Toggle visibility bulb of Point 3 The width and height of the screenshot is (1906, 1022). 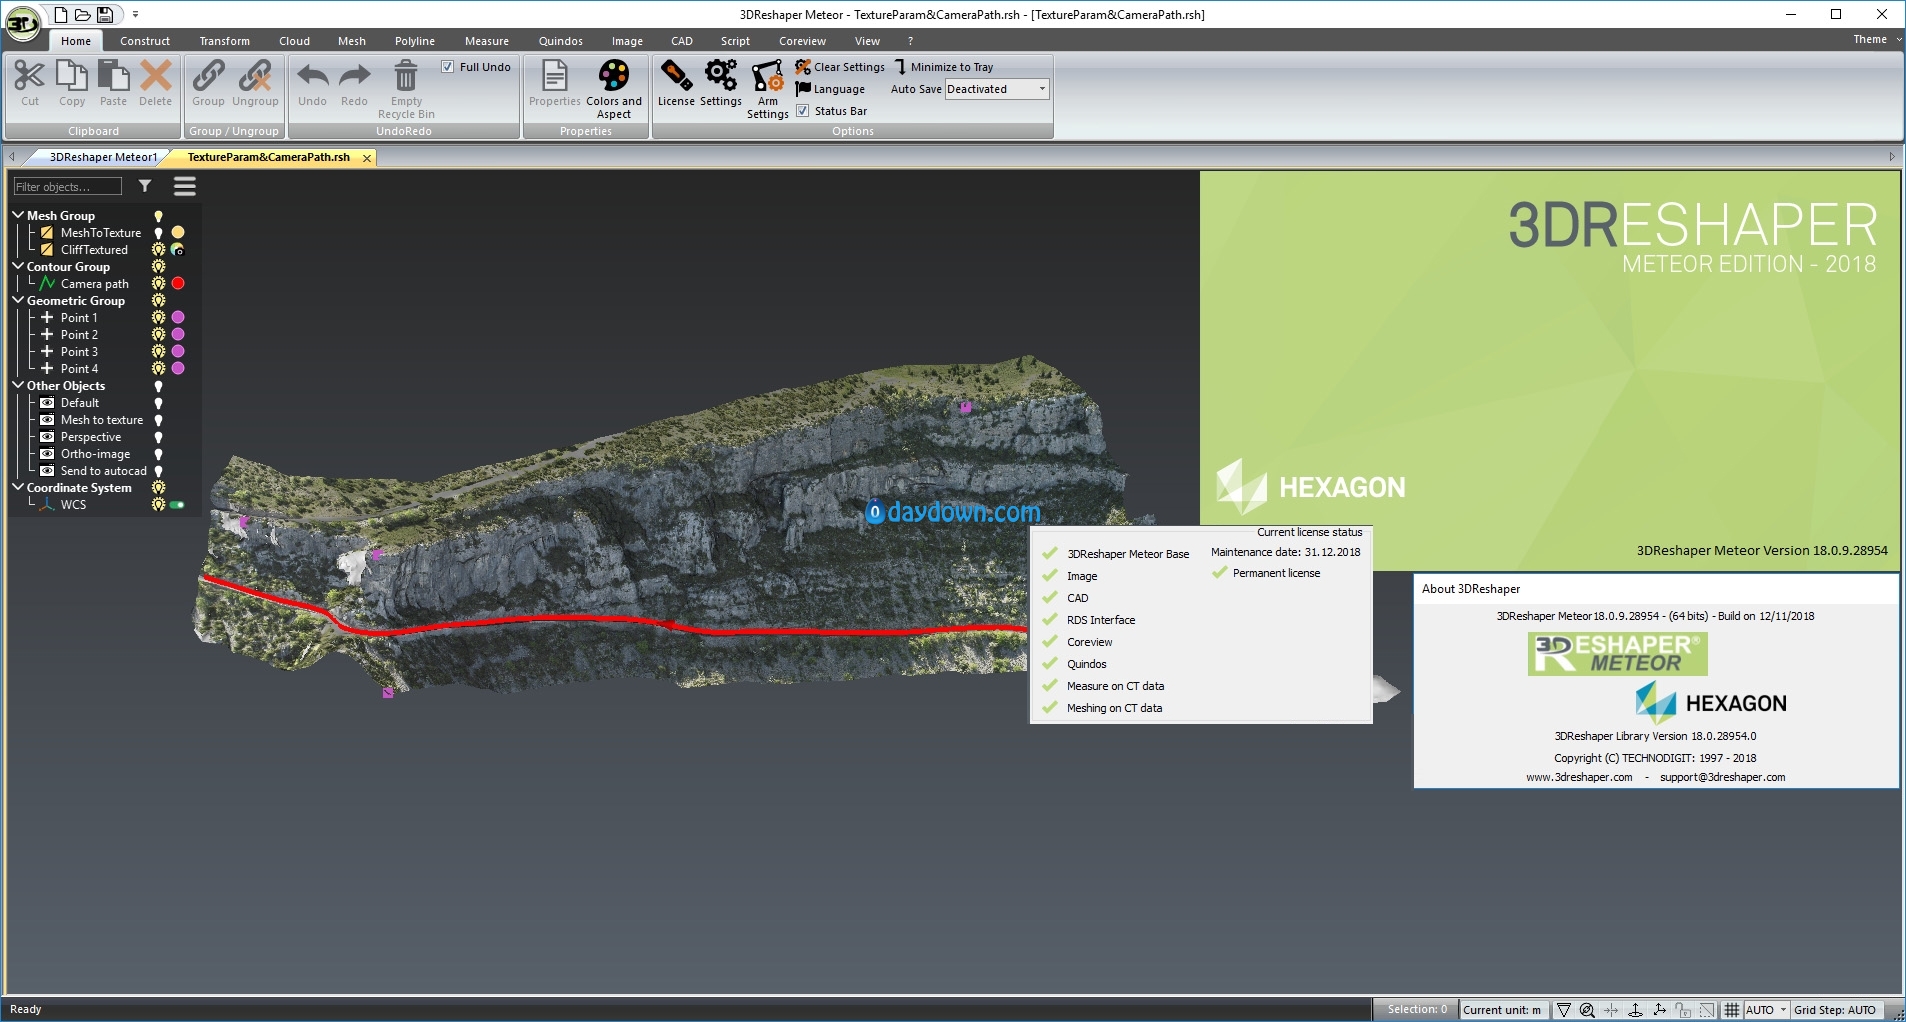pyautogui.click(x=158, y=352)
